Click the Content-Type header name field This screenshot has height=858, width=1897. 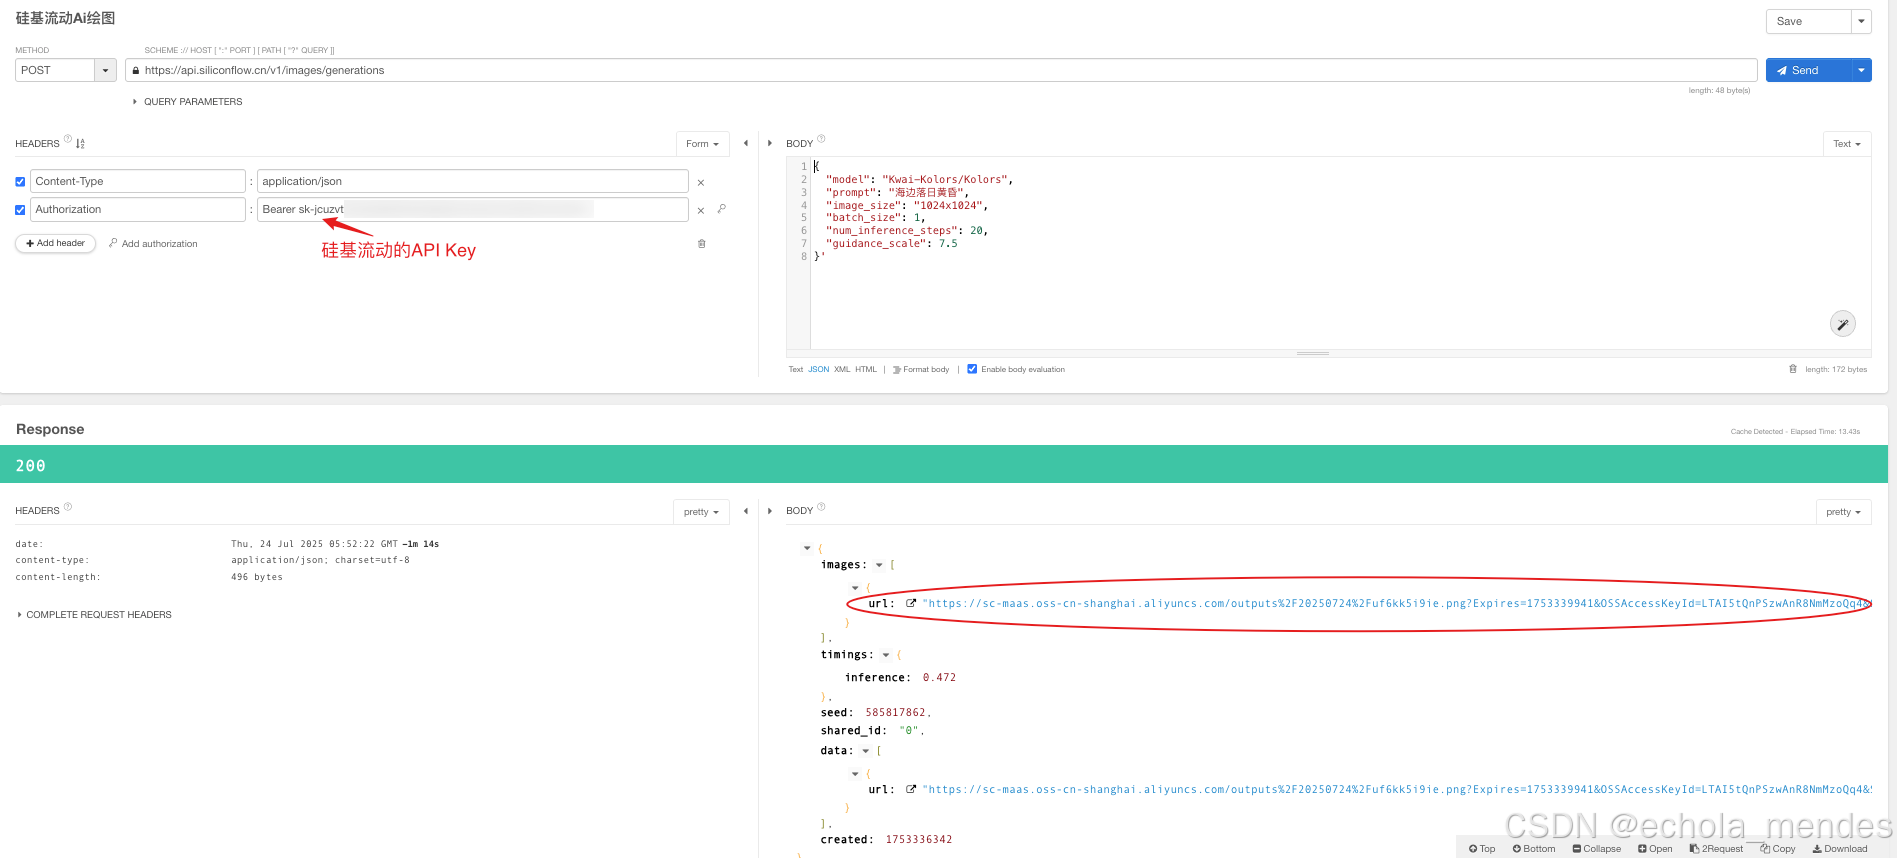(x=138, y=181)
